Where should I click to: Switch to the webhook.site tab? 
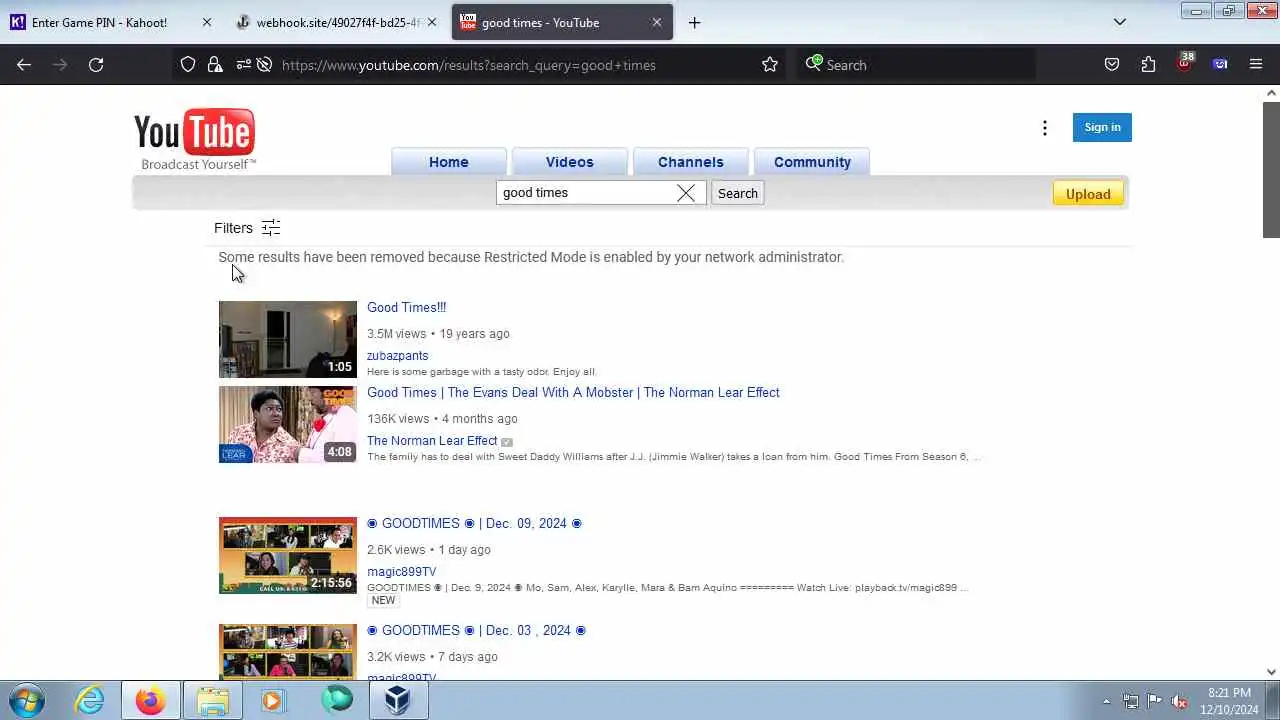(336, 23)
